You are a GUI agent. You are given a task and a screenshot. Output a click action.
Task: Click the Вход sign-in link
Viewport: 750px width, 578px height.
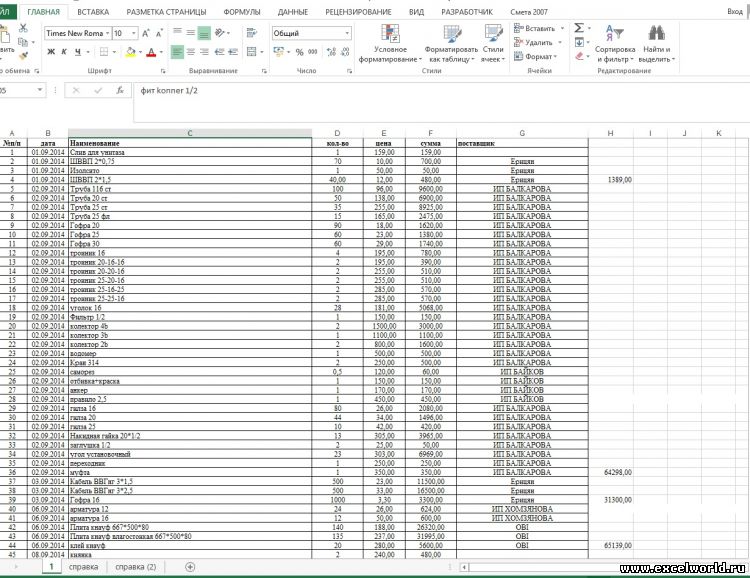point(734,11)
